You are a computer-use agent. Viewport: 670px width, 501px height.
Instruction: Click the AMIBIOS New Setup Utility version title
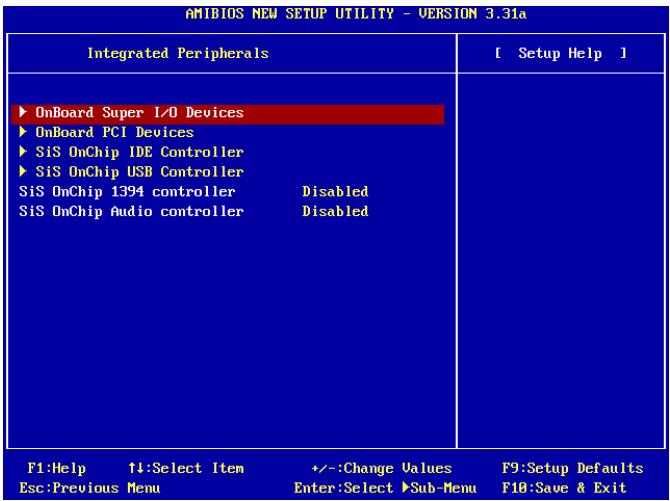(x=356, y=14)
